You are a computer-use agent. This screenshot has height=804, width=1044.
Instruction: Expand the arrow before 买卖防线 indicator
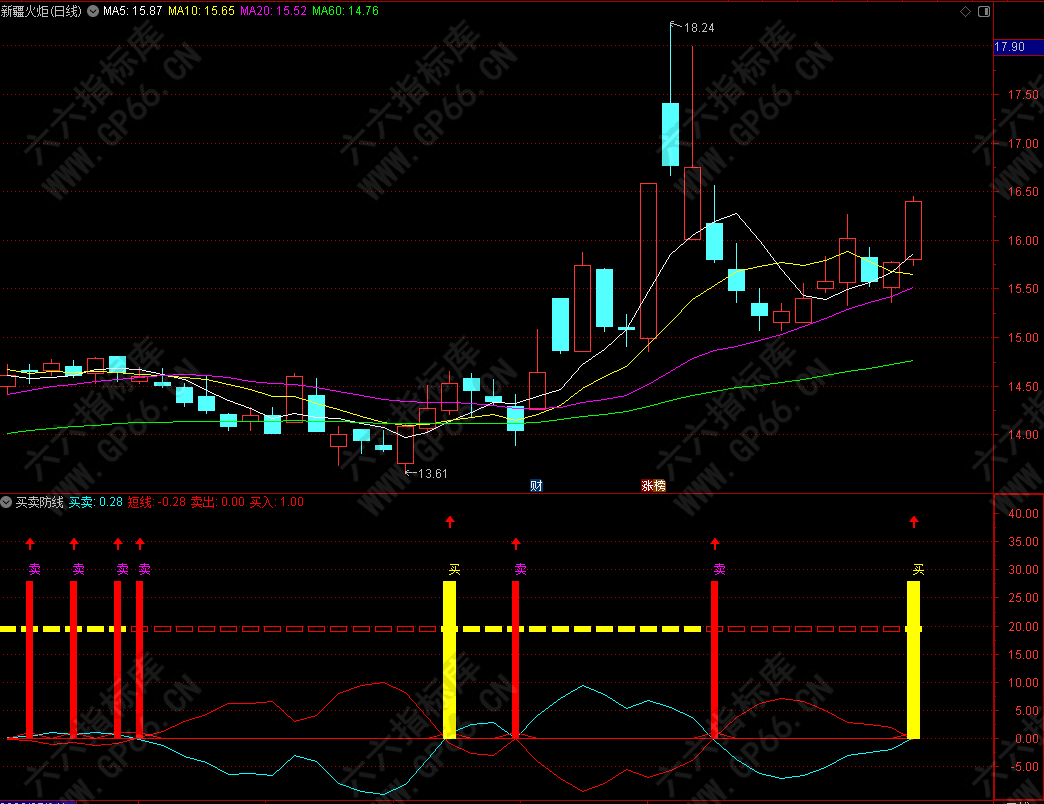pos(6,502)
